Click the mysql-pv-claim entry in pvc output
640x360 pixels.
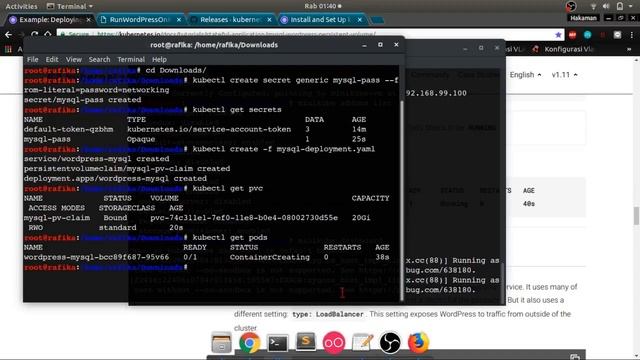coord(57,218)
